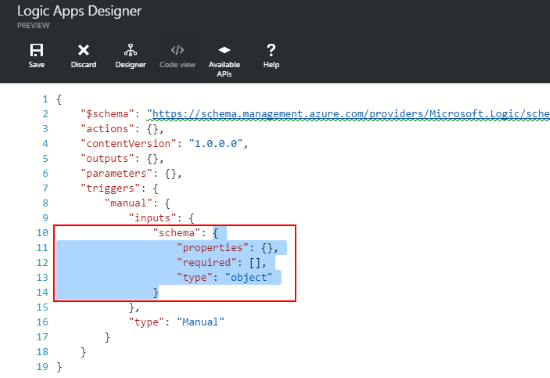Click the "$schema" key on line 2
Screen dimensions: 550x378
coord(107,114)
